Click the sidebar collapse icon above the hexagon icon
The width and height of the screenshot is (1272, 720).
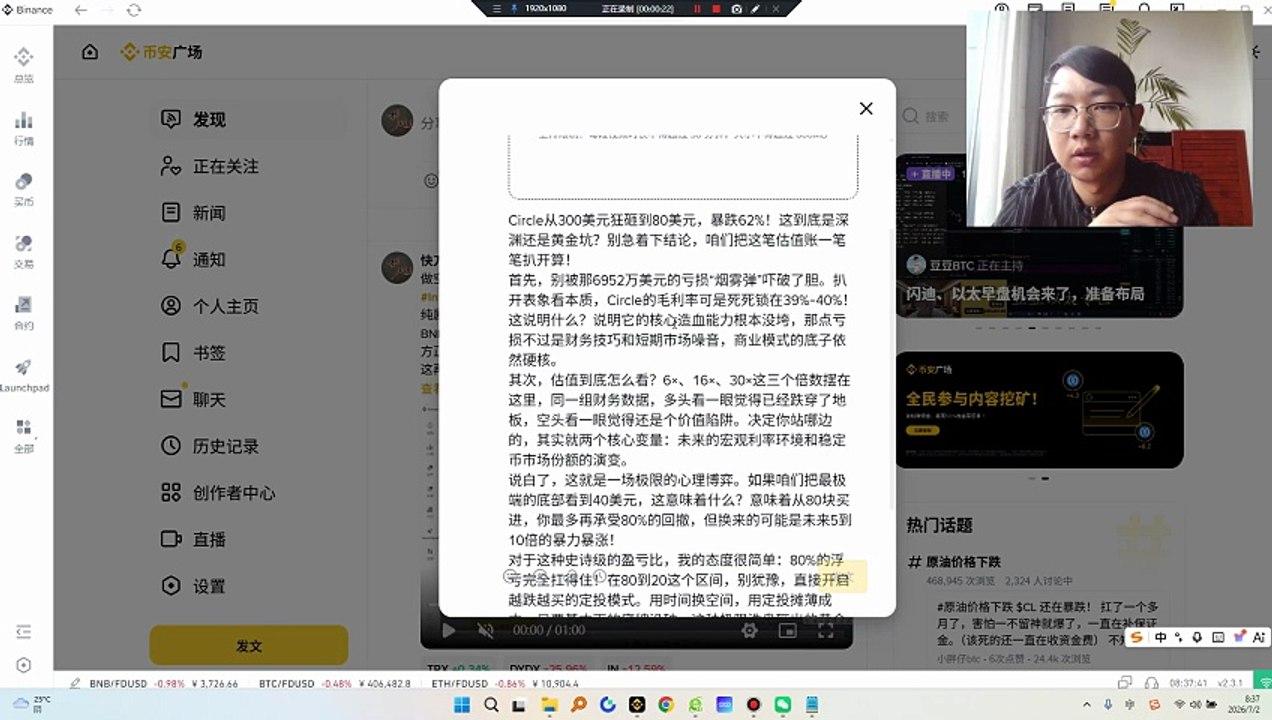click(24, 632)
